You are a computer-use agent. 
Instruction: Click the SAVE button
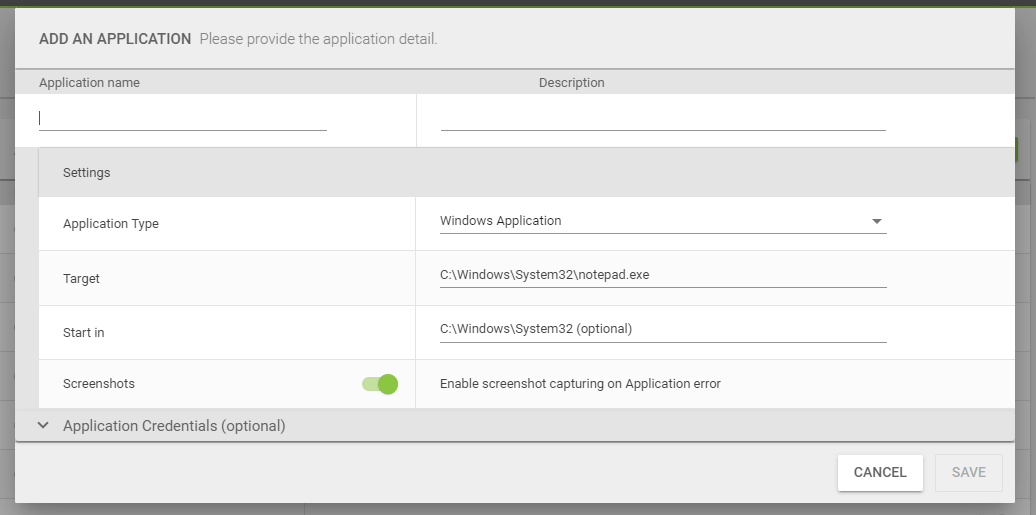tap(969, 473)
